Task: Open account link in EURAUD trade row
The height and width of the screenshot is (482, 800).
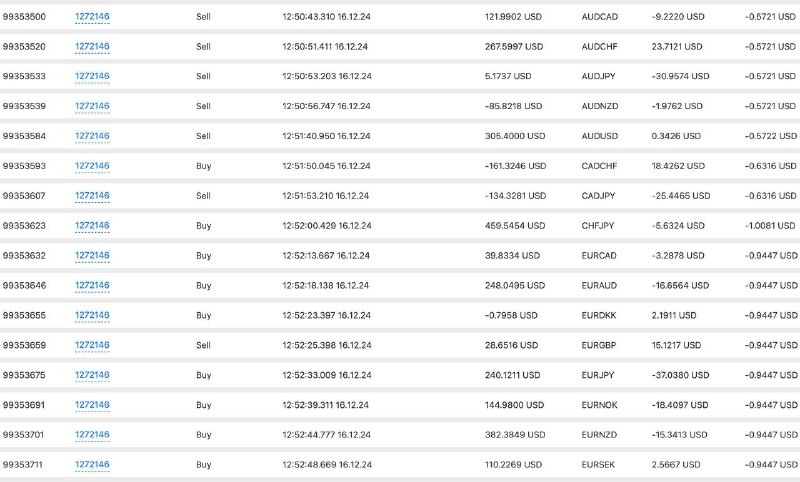Action: click(x=92, y=285)
